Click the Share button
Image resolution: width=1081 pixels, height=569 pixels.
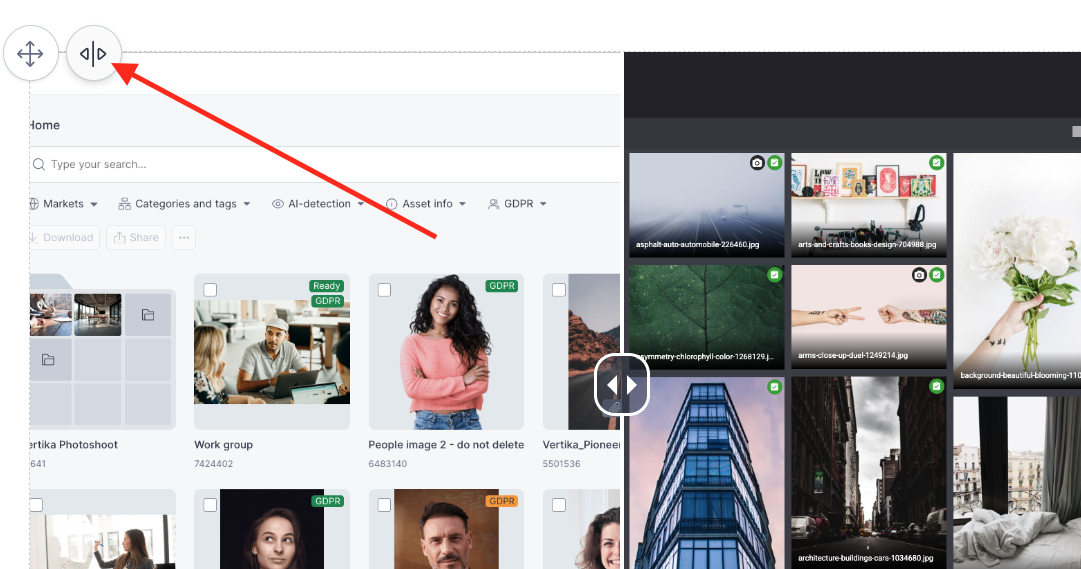click(x=136, y=237)
